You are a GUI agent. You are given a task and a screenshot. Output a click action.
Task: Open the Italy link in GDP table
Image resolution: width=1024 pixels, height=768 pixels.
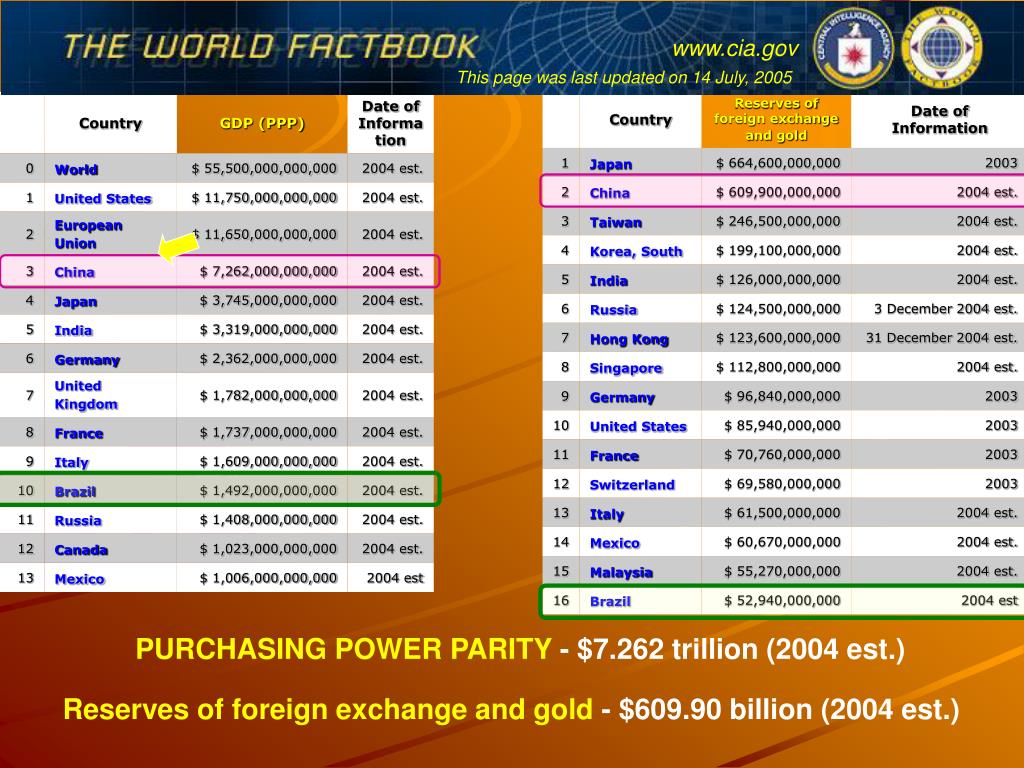(71, 462)
